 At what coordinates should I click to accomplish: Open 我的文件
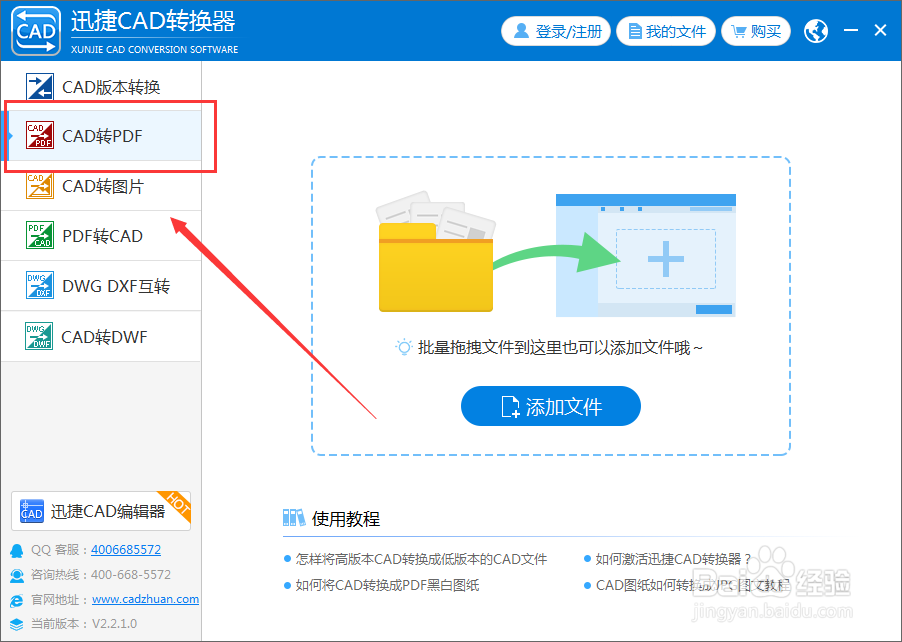tap(666, 30)
